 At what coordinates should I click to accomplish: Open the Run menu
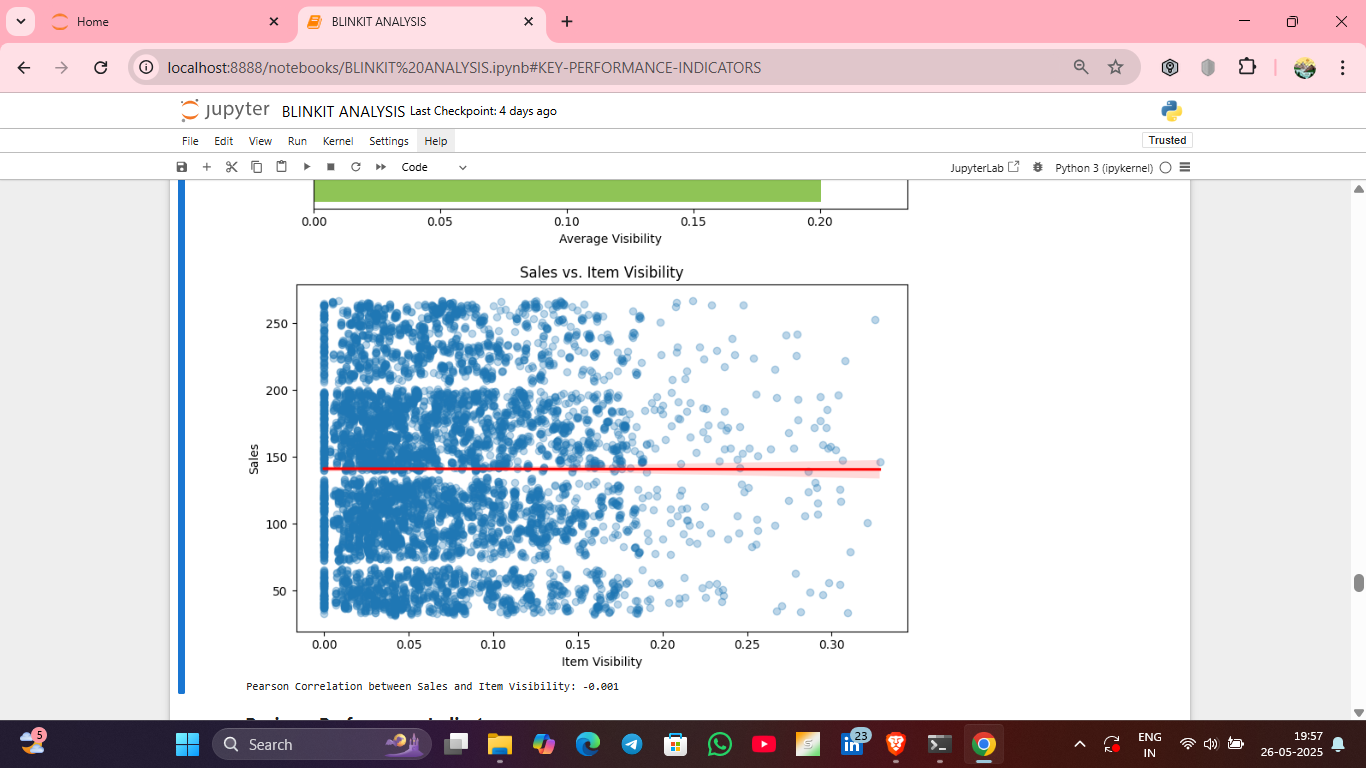(297, 141)
